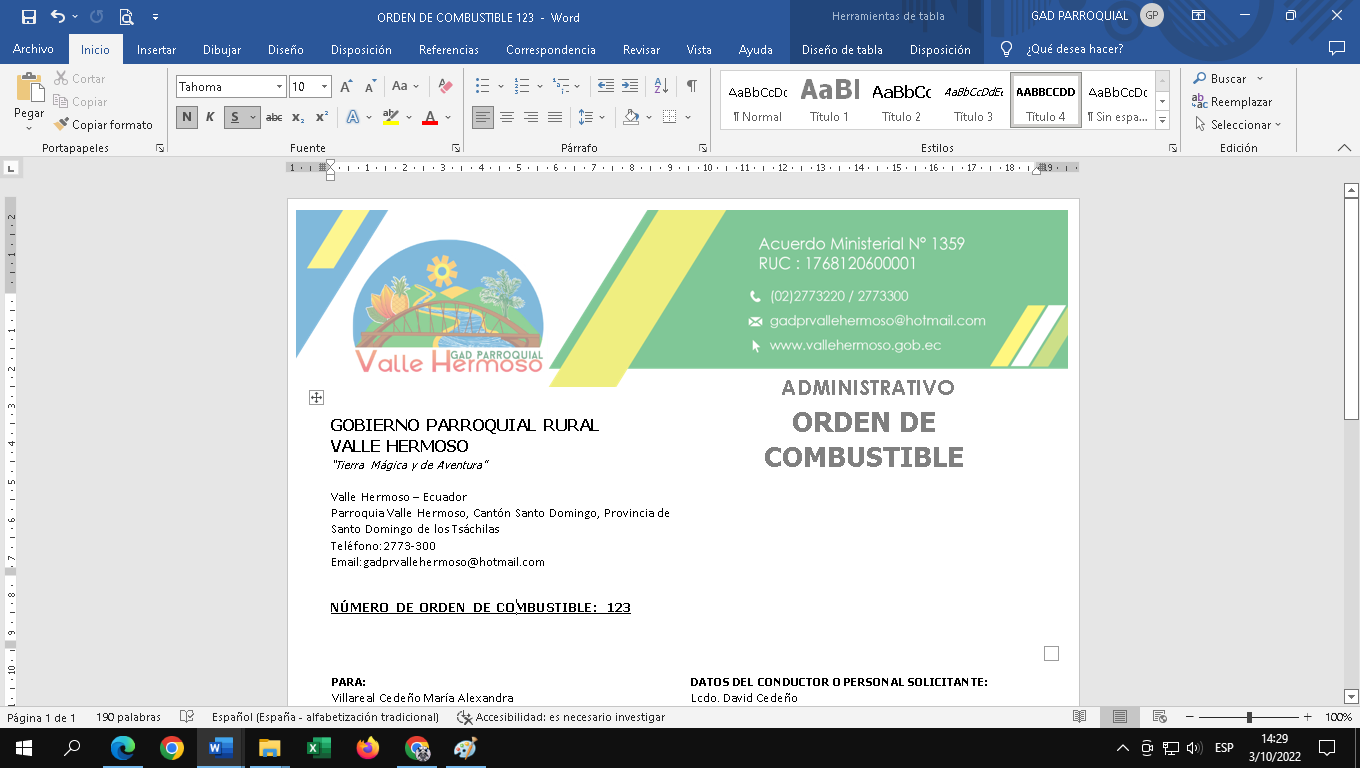Toggle Bold formatting button

[186, 117]
